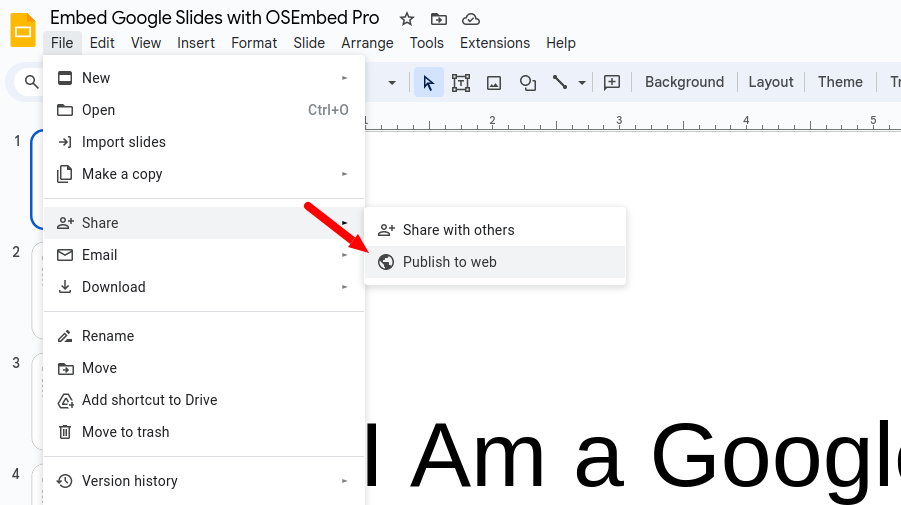Expand the Email submenu
The width and height of the screenshot is (901, 505).
[204, 255]
